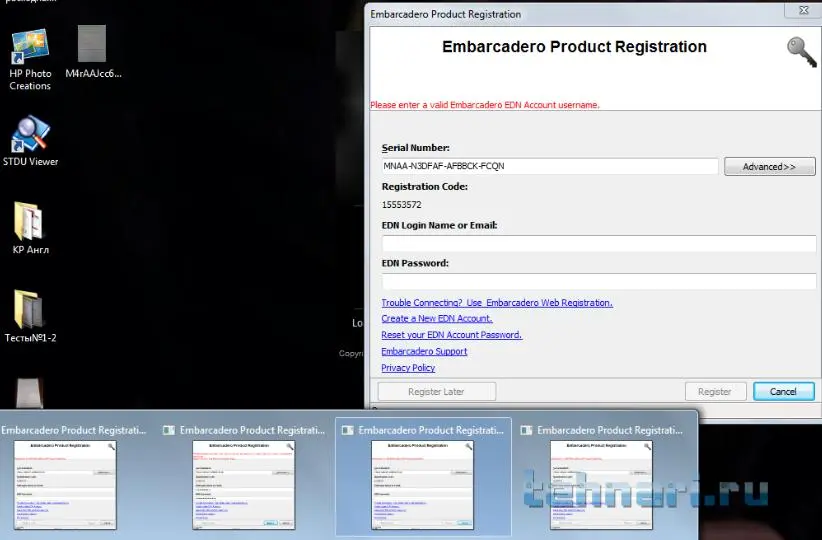Select the M4rAAJcc6... desktop file icon

point(93,51)
